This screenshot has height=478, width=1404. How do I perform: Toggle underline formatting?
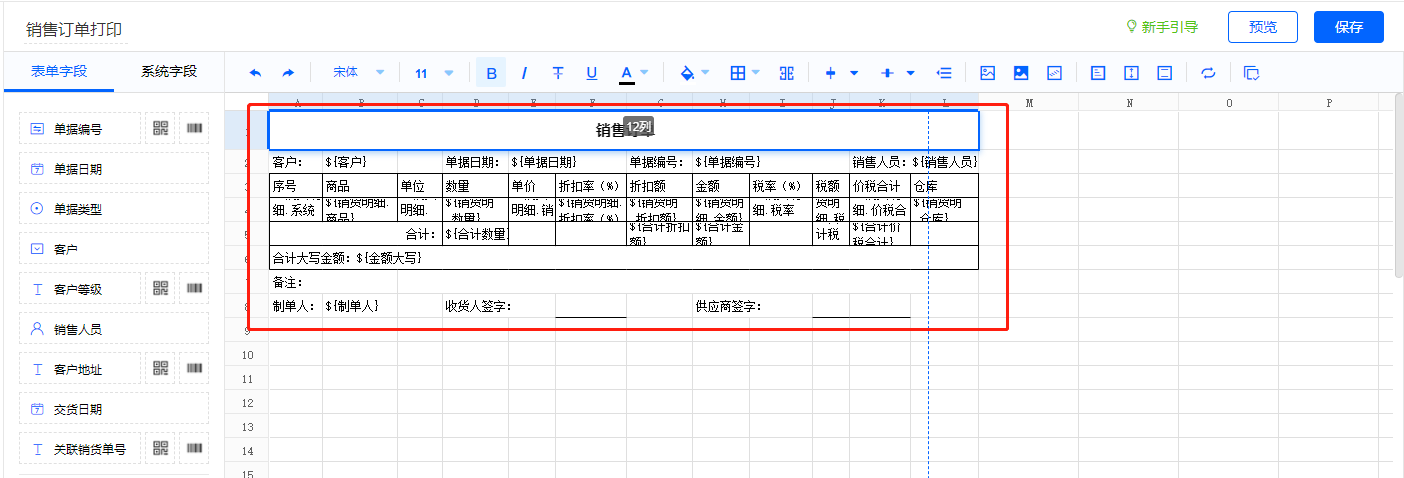591,73
